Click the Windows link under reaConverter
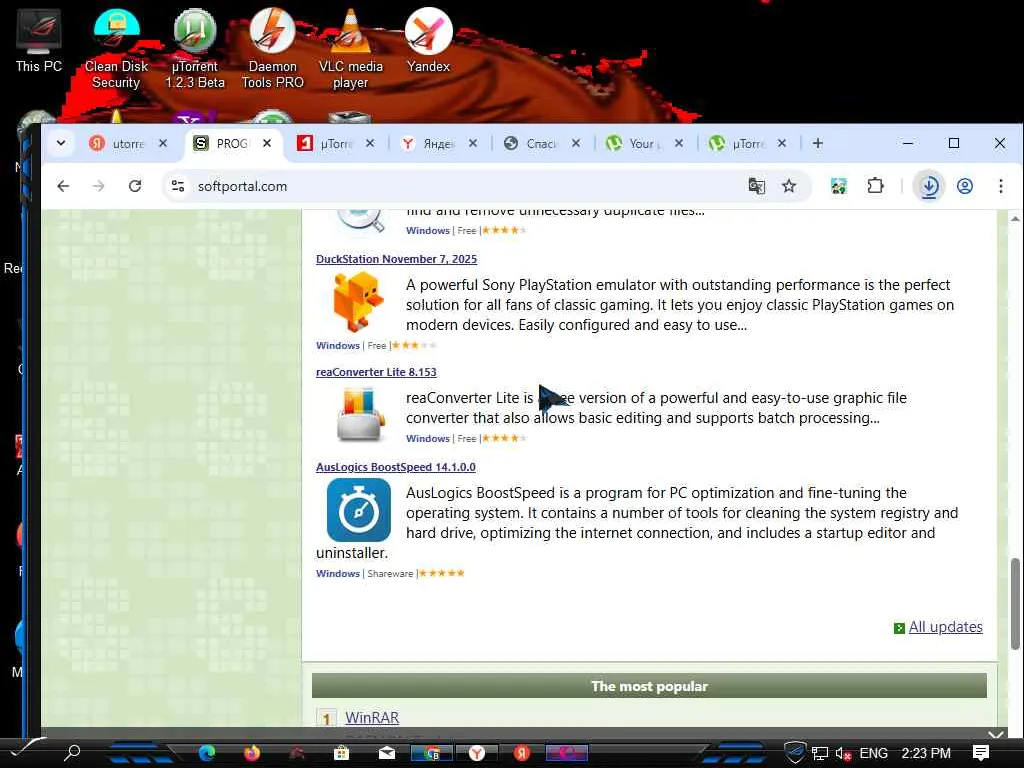This screenshot has height=768, width=1024. (428, 439)
